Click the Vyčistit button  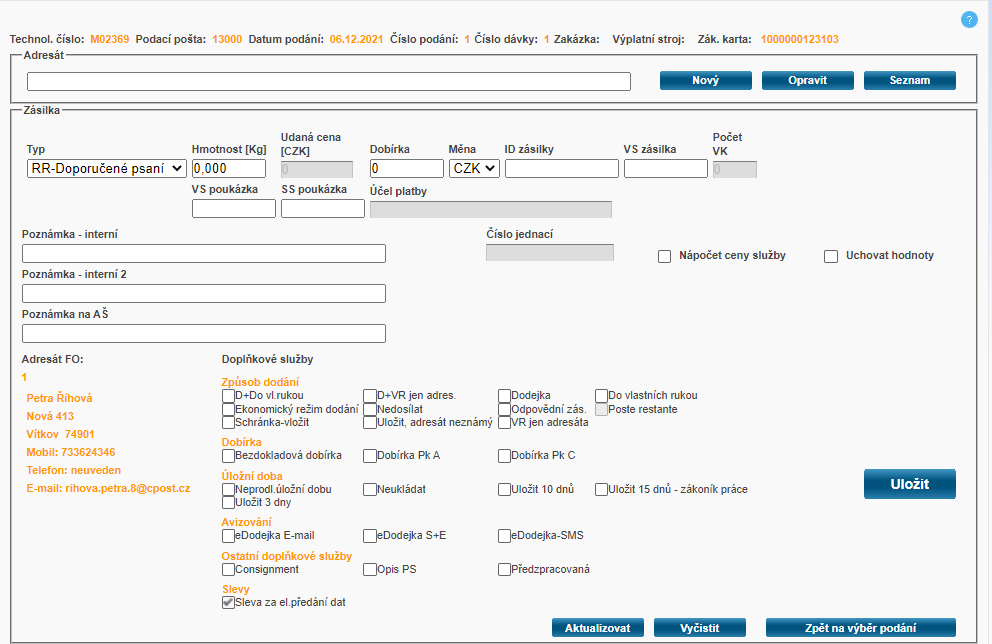tap(700, 628)
